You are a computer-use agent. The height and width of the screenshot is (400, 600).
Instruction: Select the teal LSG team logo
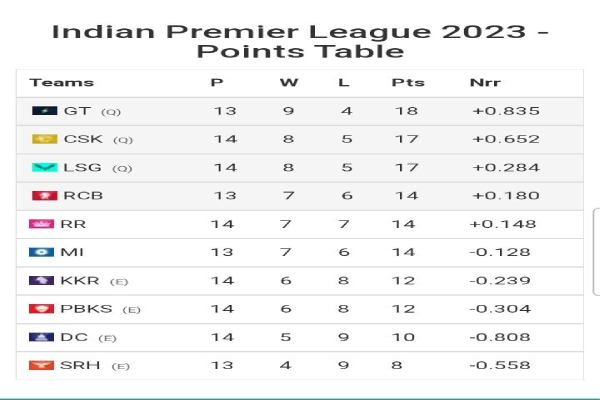click(45, 167)
